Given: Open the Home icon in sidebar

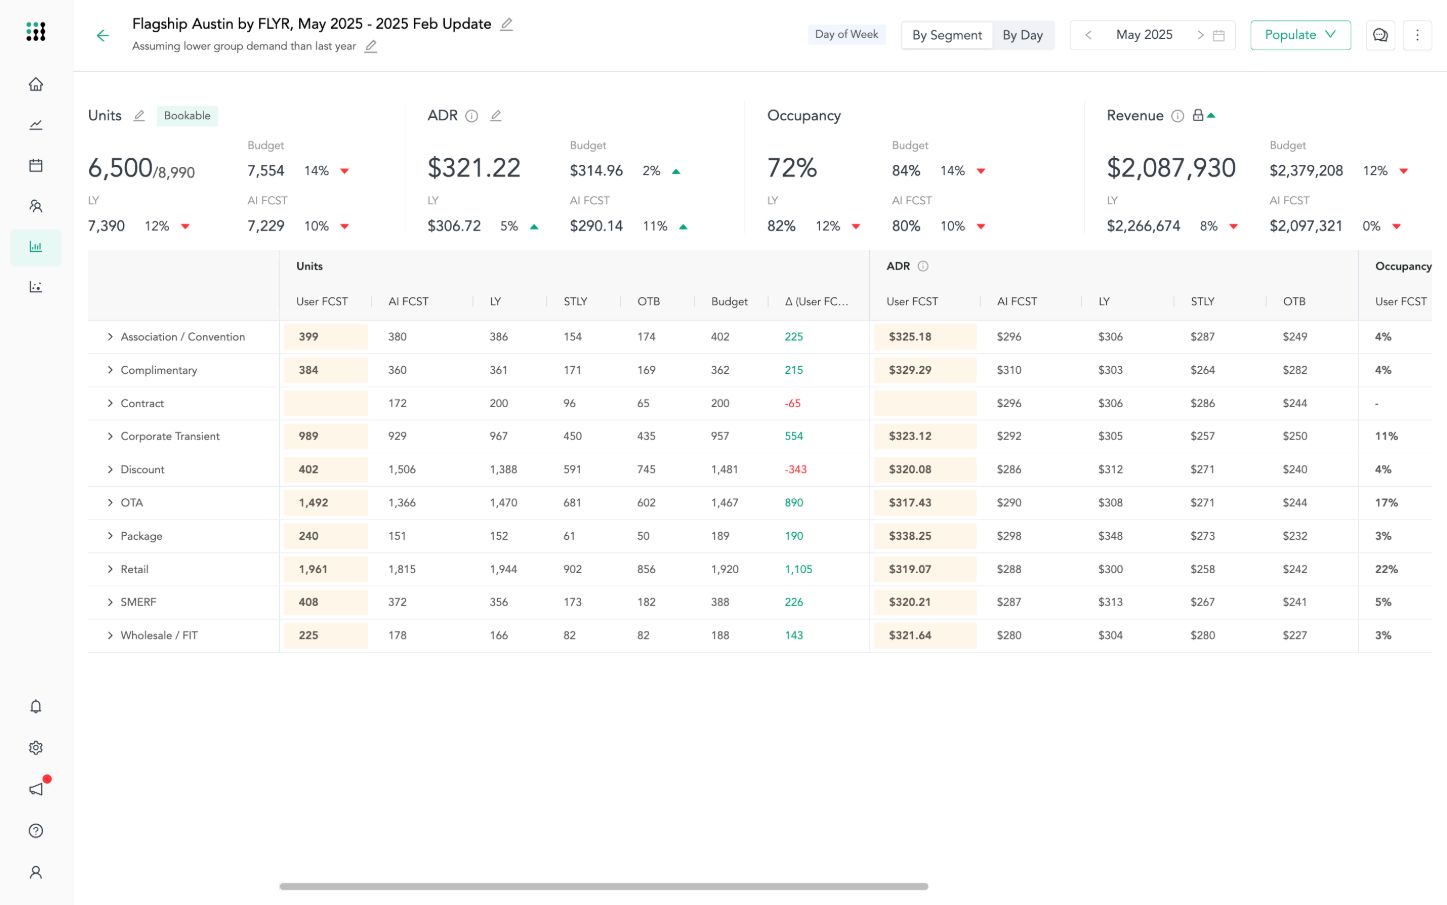Looking at the screenshot, I should [36, 84].
